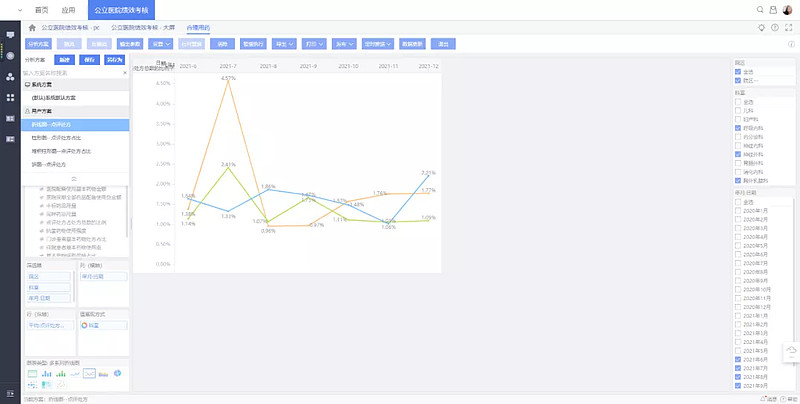Uncheck the 2021年7月 date checkbox
This screenshot has width=800, height=404.
[x=737, y=368]
